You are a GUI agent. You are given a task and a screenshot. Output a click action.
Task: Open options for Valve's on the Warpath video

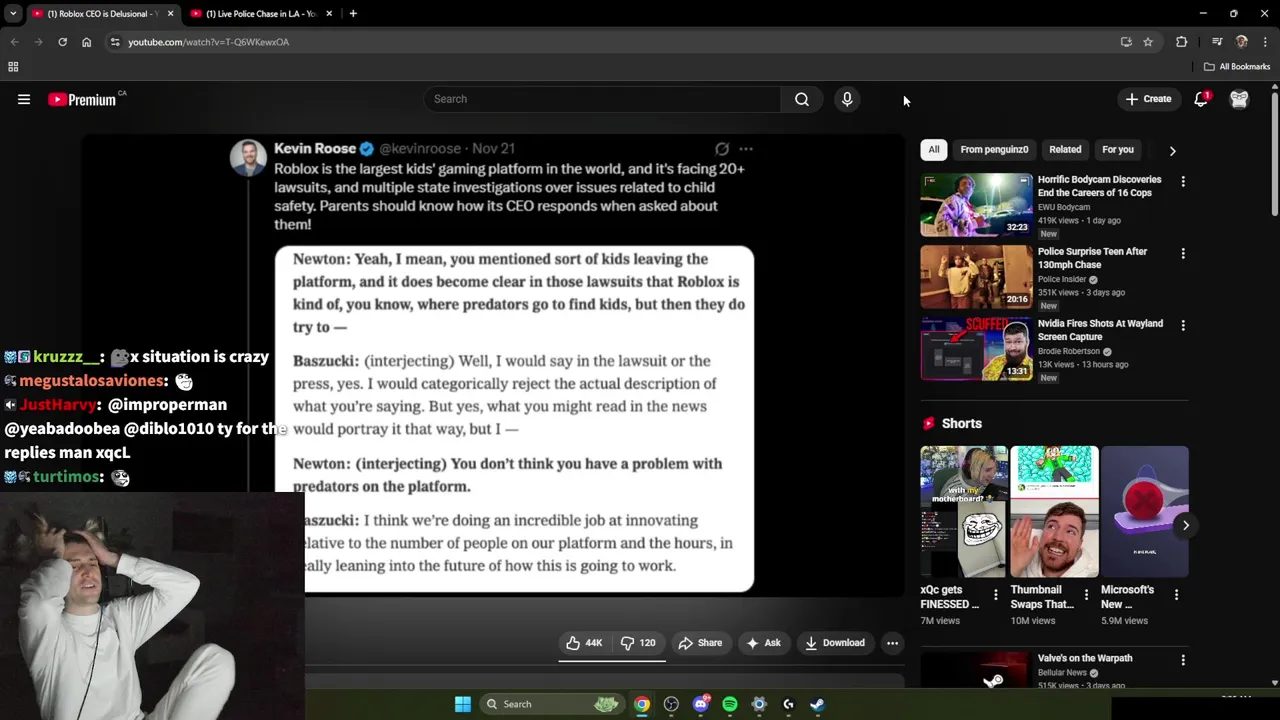[1183, 660]
